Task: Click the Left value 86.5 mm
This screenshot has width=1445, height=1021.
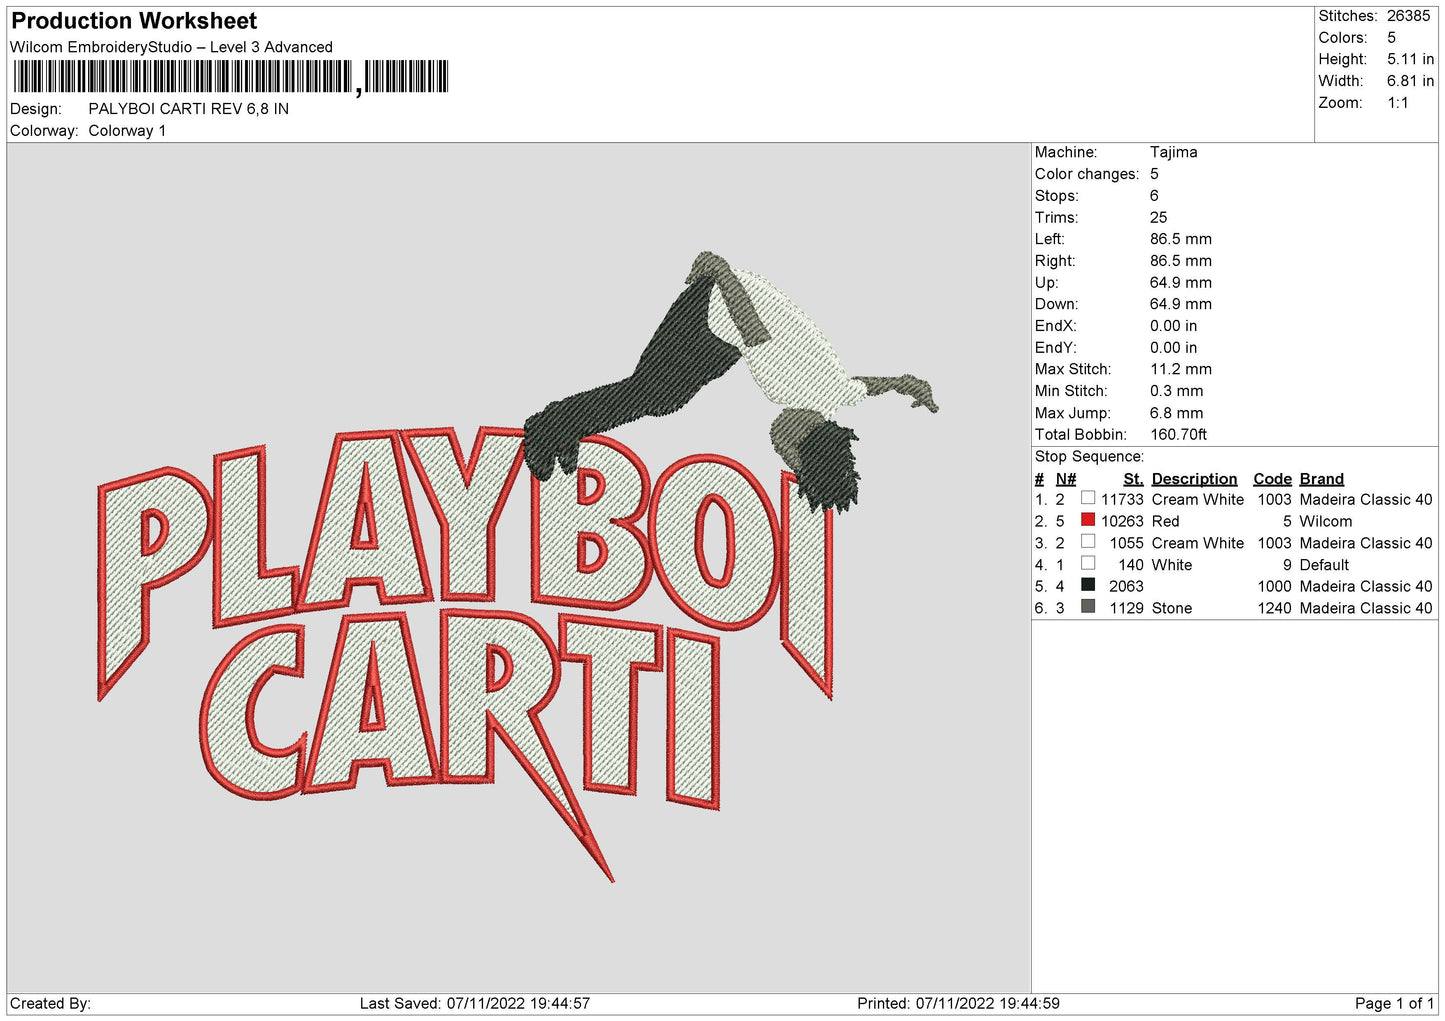Action: point(1180,239)
